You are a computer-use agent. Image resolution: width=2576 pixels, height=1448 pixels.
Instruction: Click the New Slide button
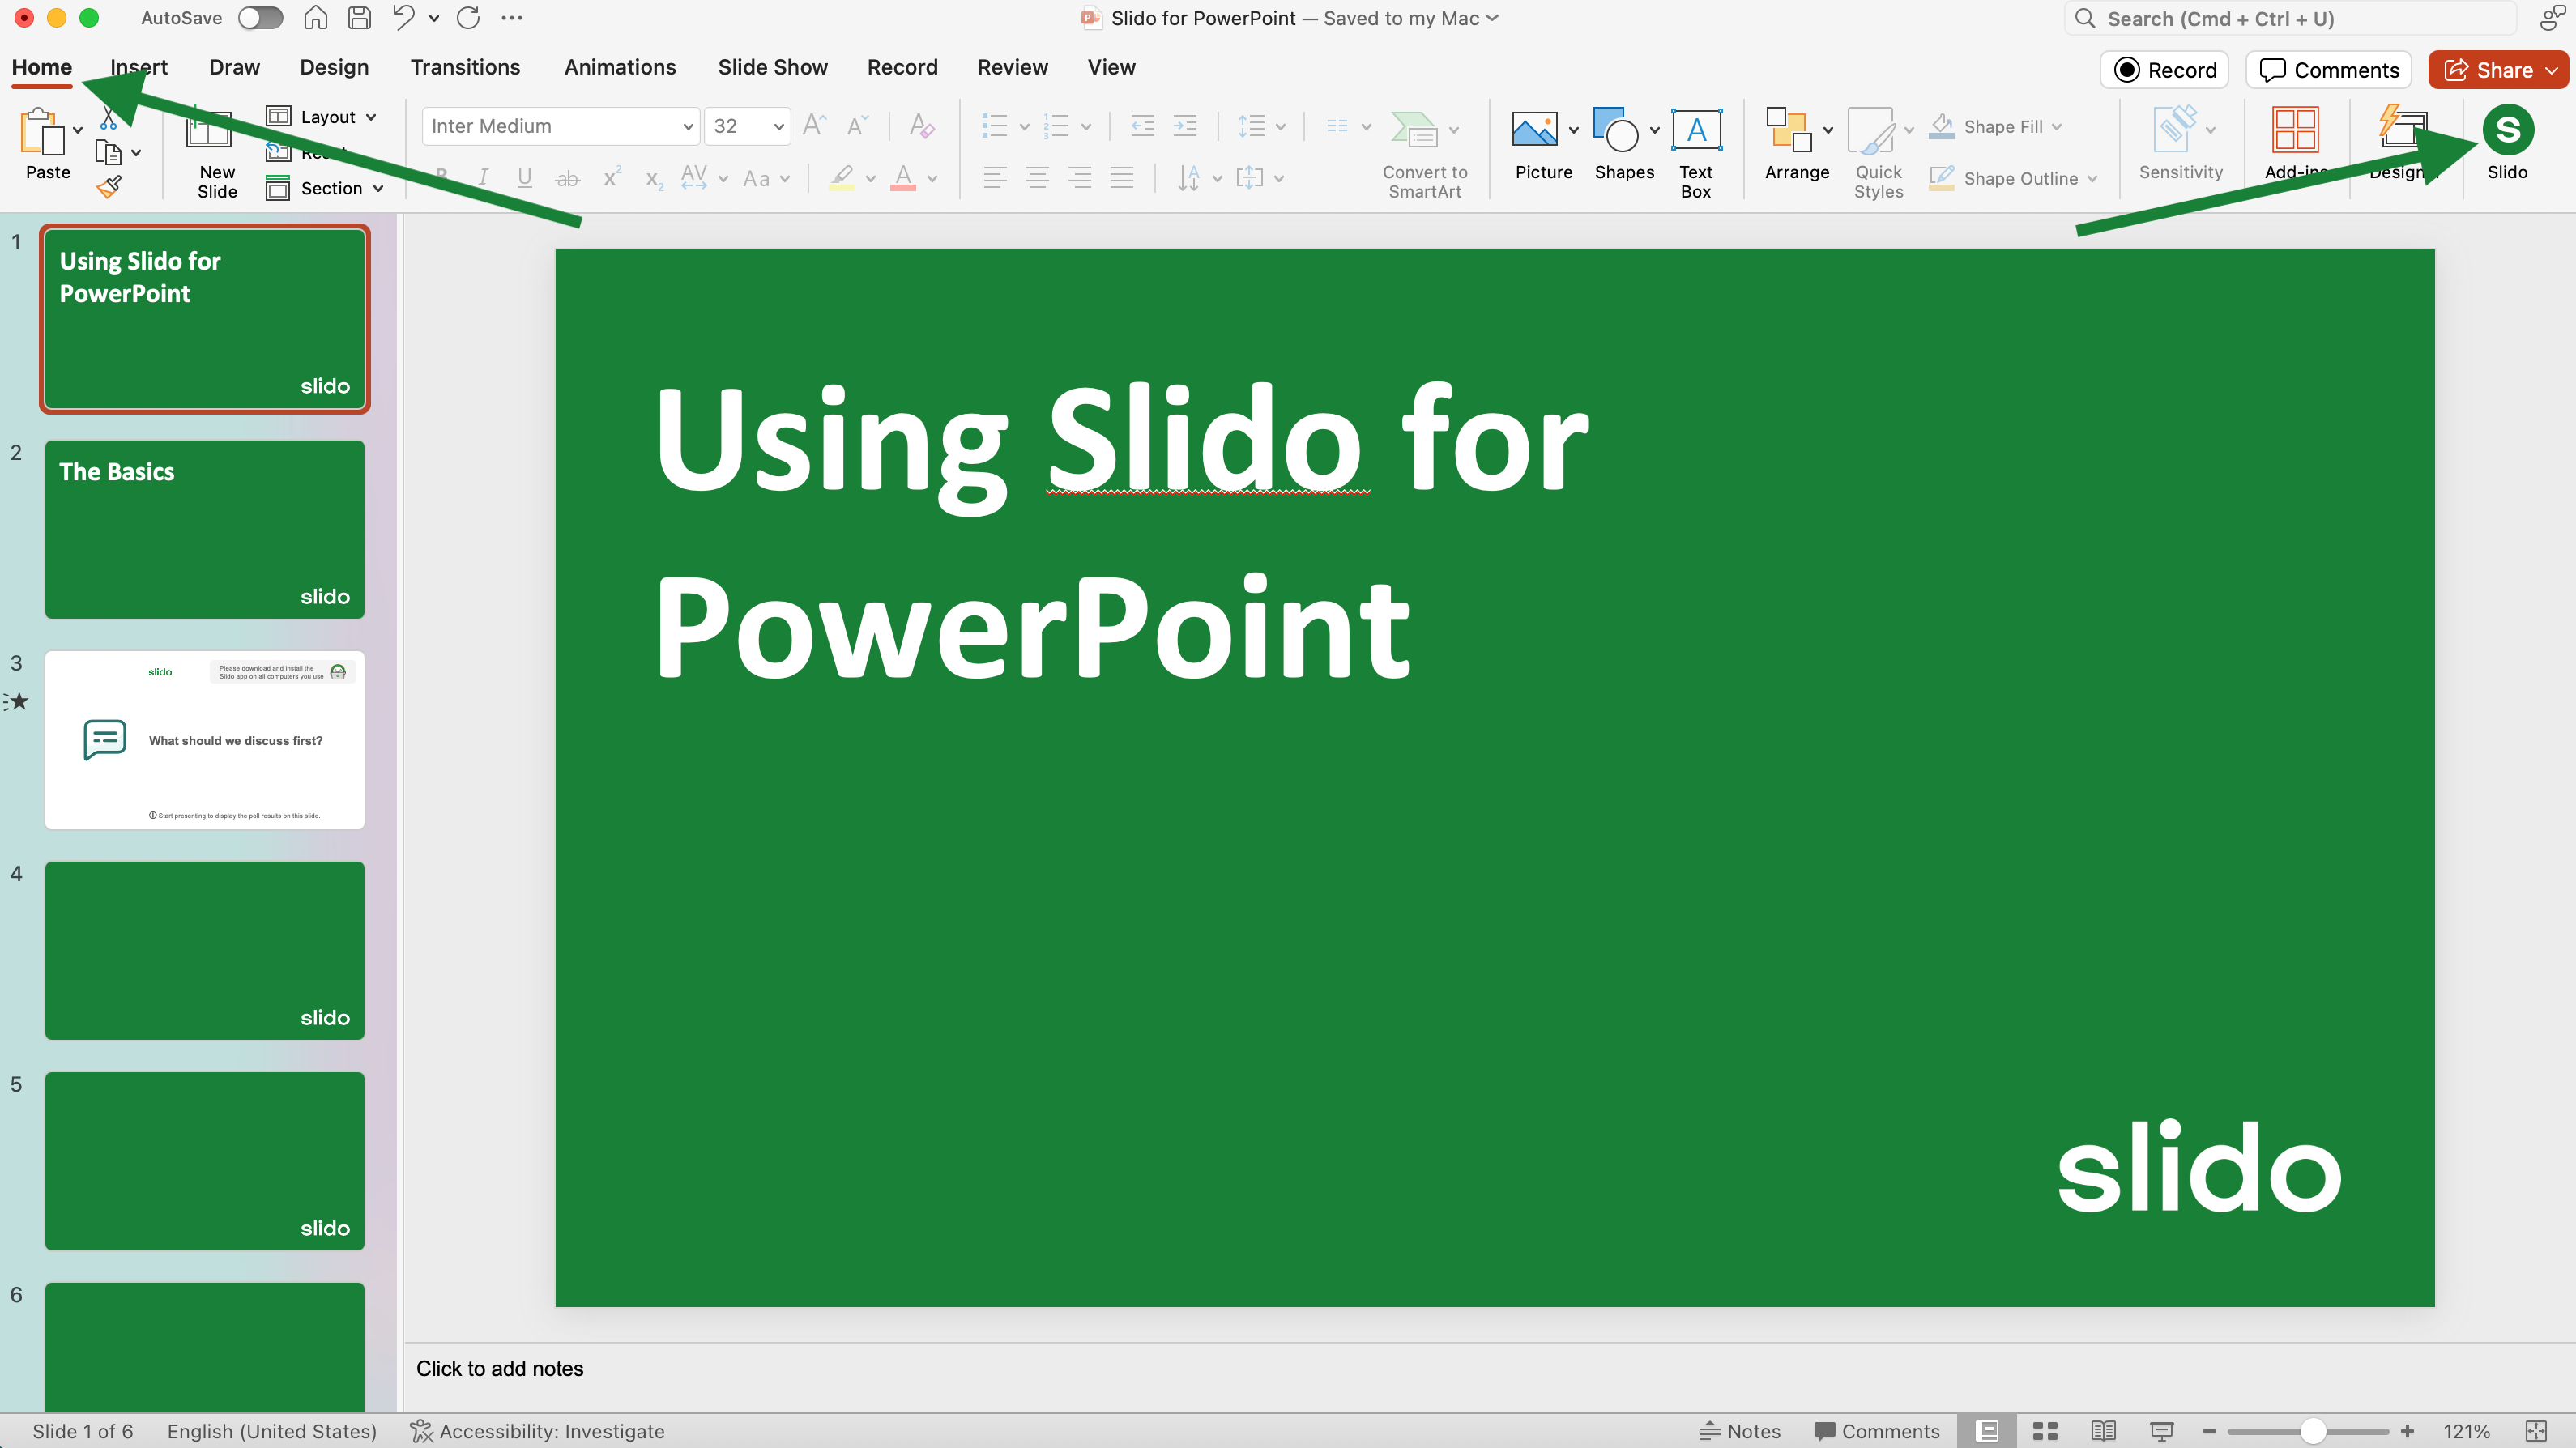point(215,152)
